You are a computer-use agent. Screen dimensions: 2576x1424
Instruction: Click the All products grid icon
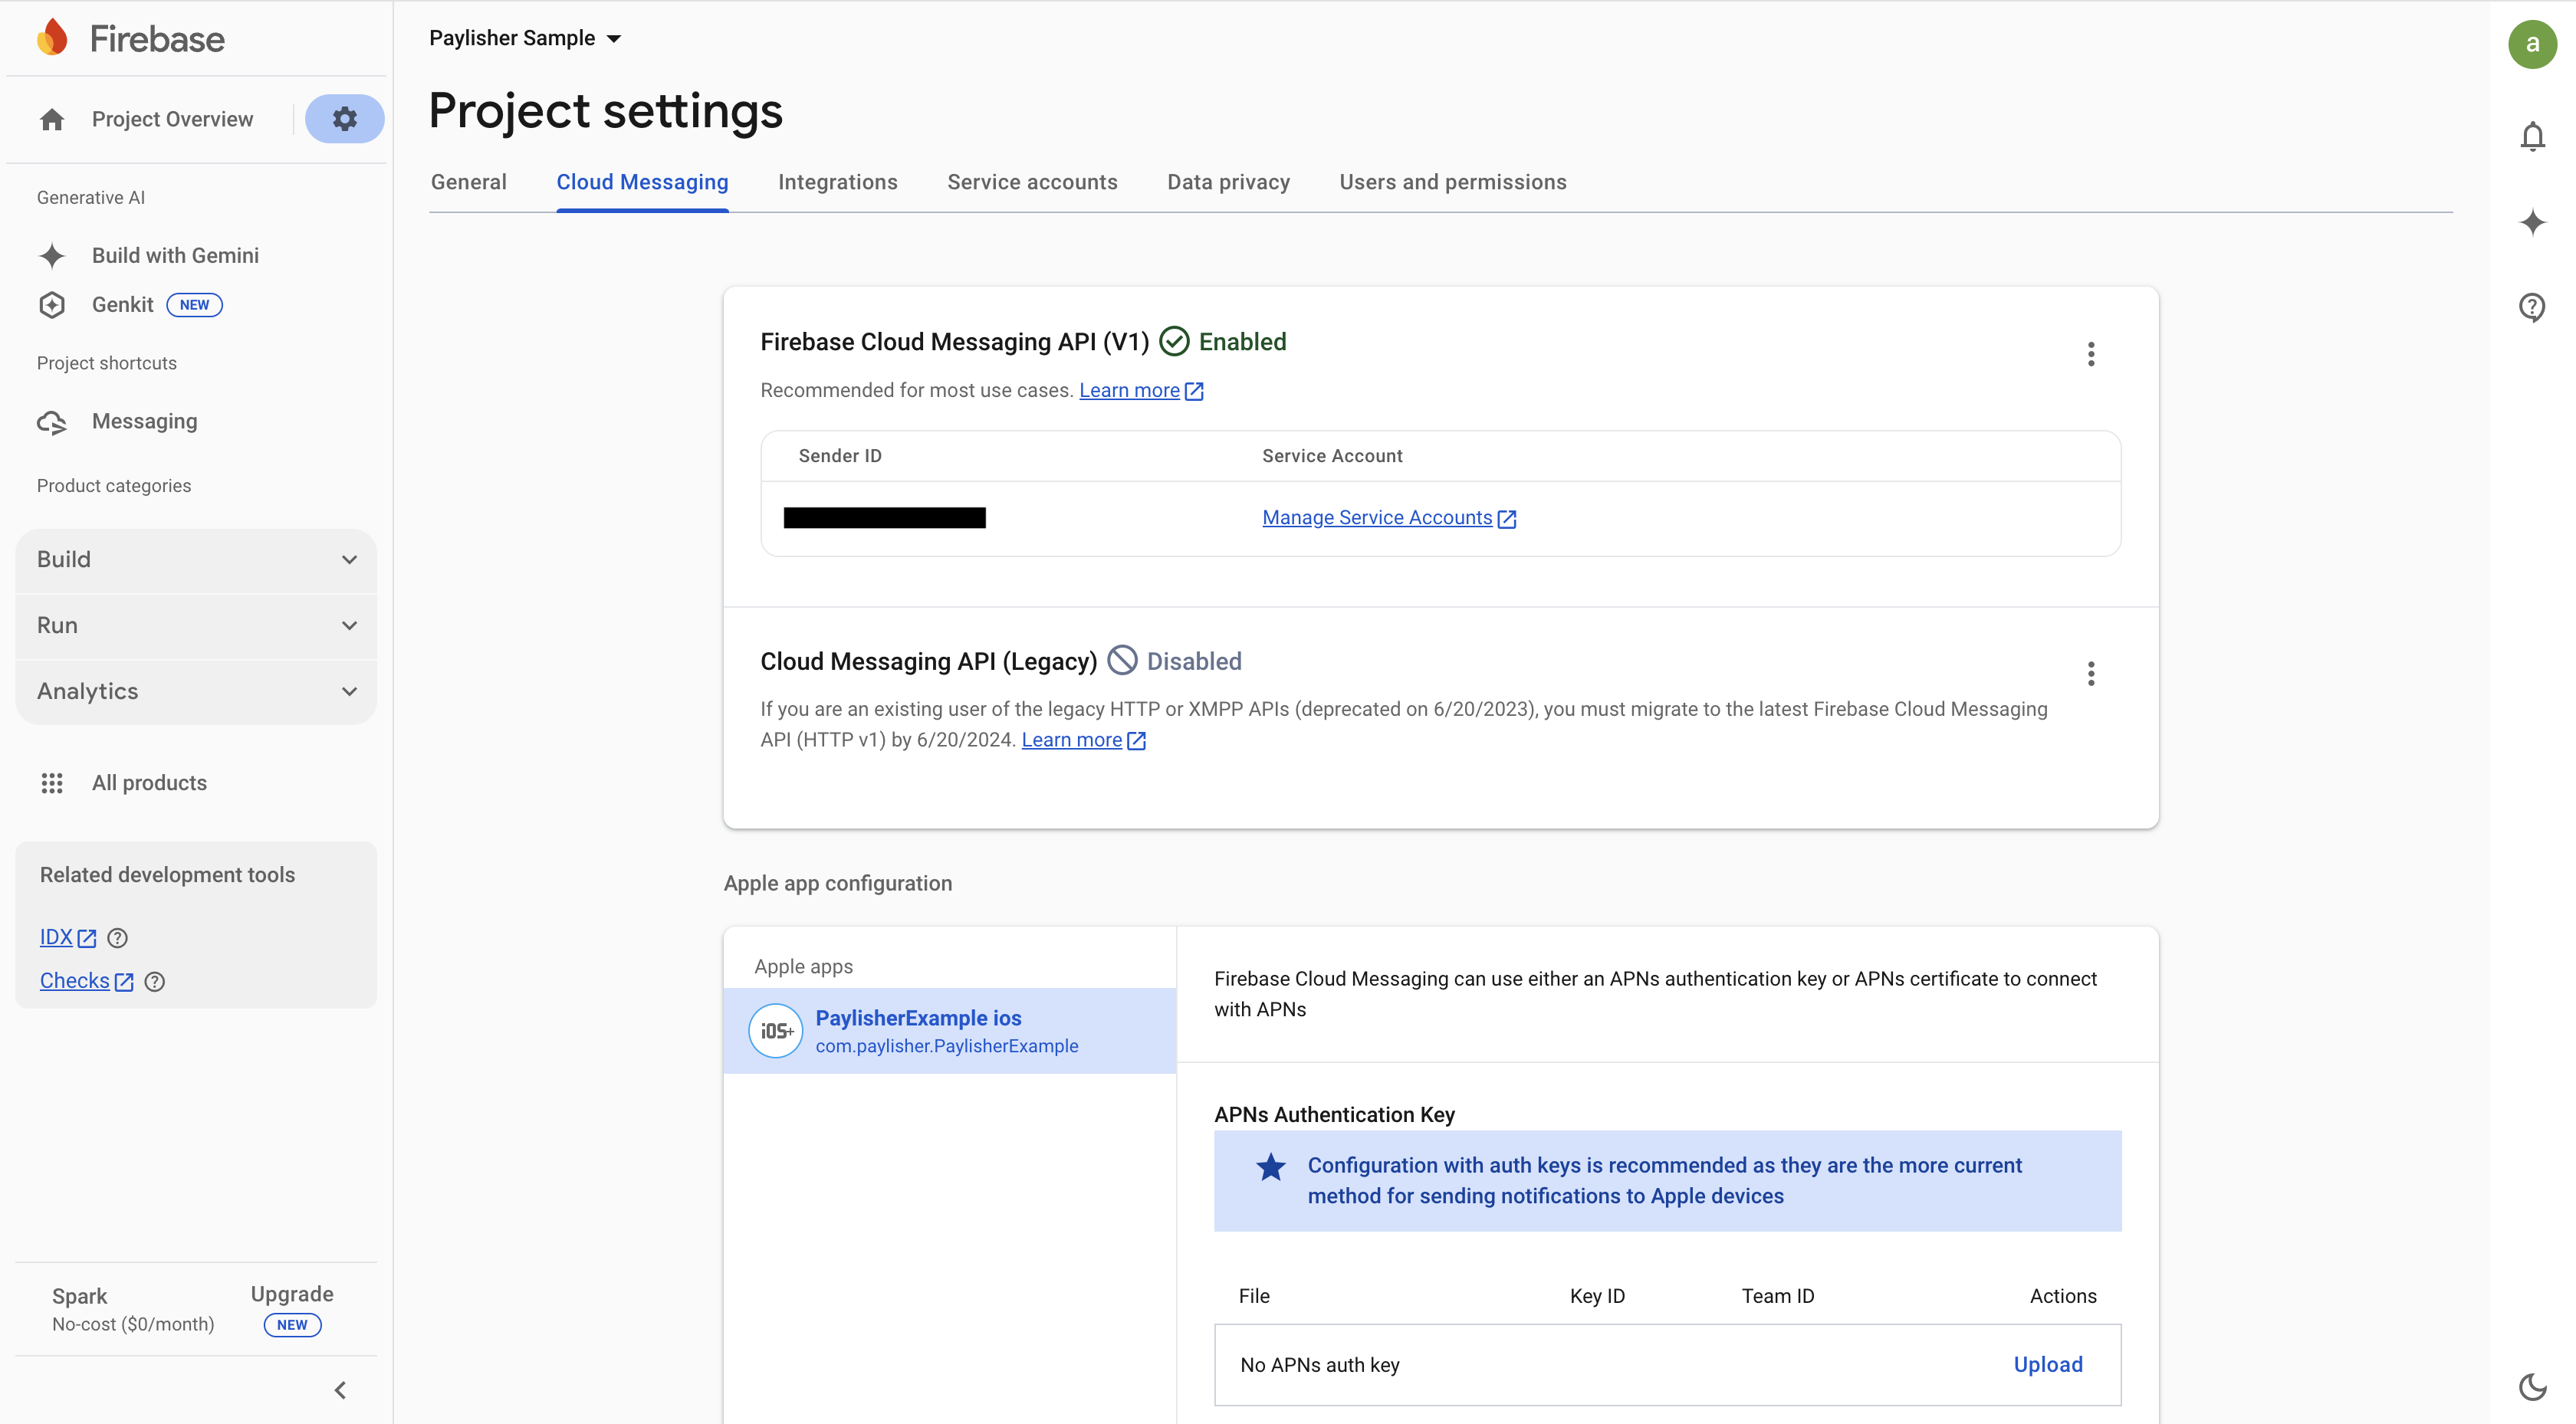52,783
